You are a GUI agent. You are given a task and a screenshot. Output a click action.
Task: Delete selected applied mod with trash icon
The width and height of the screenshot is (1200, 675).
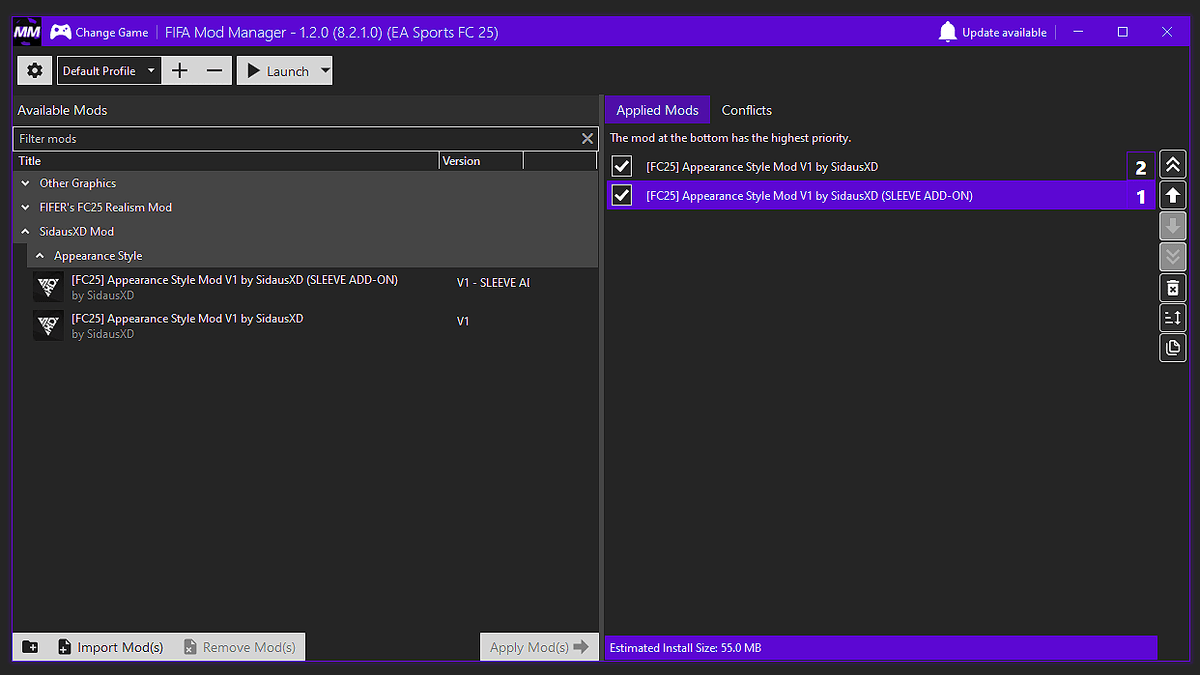(x=1173, y=288)
